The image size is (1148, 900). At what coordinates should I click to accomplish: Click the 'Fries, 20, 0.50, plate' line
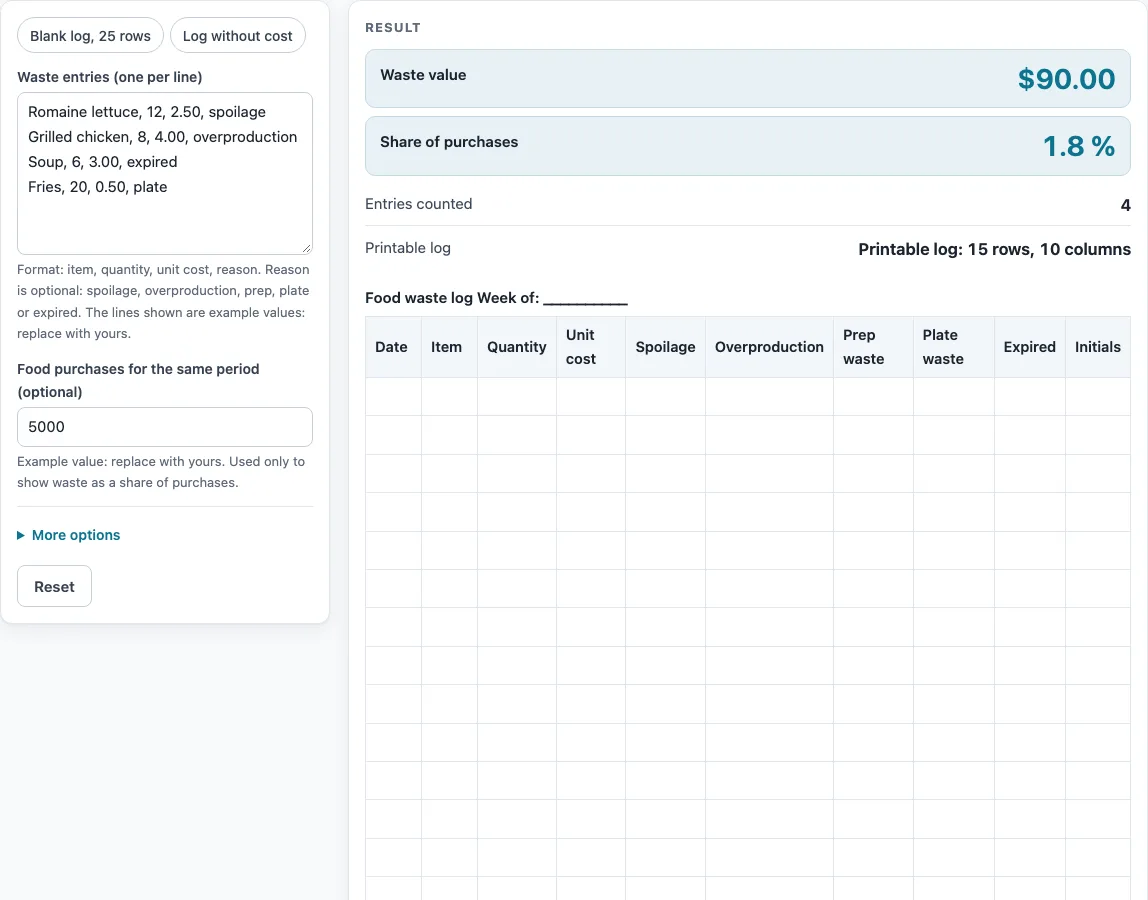point(97,187)
